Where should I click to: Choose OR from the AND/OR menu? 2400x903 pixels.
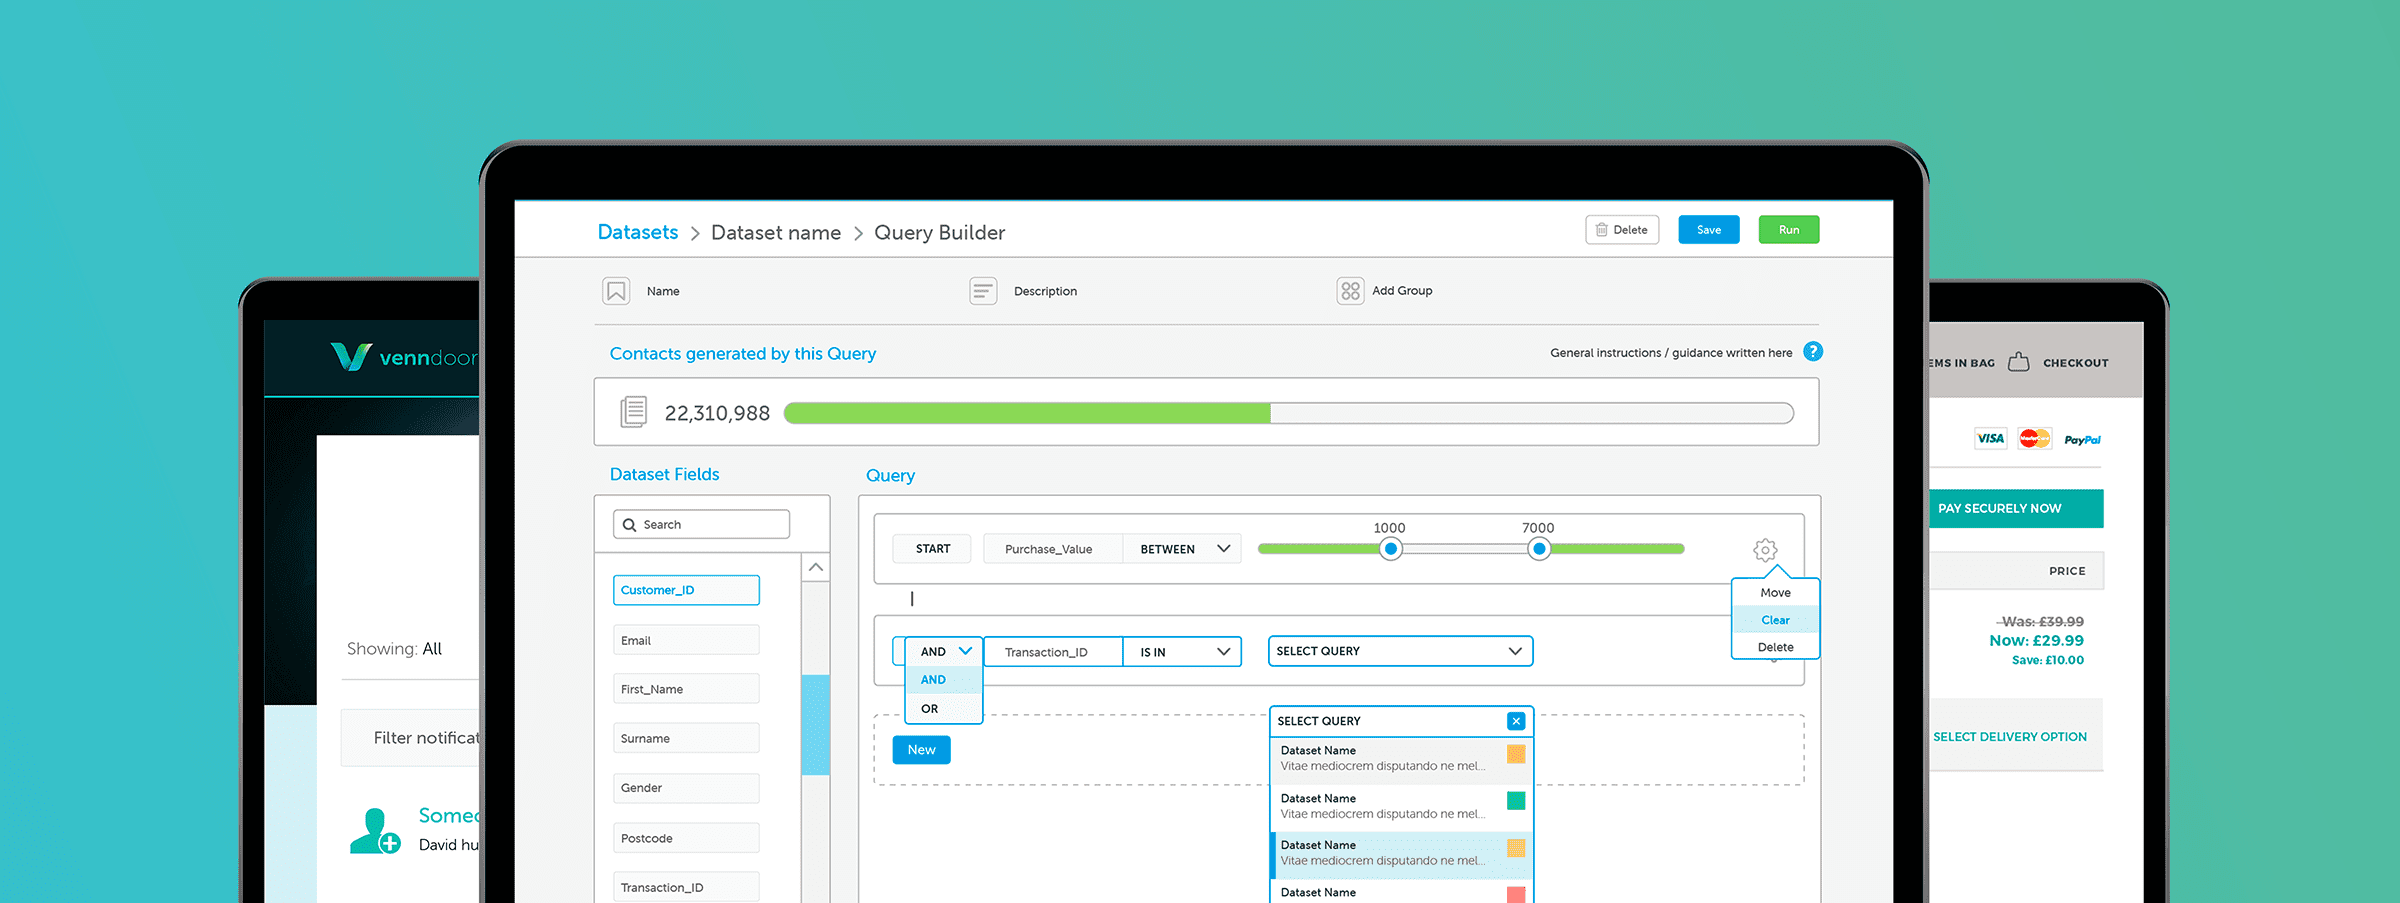click(930, 708)
